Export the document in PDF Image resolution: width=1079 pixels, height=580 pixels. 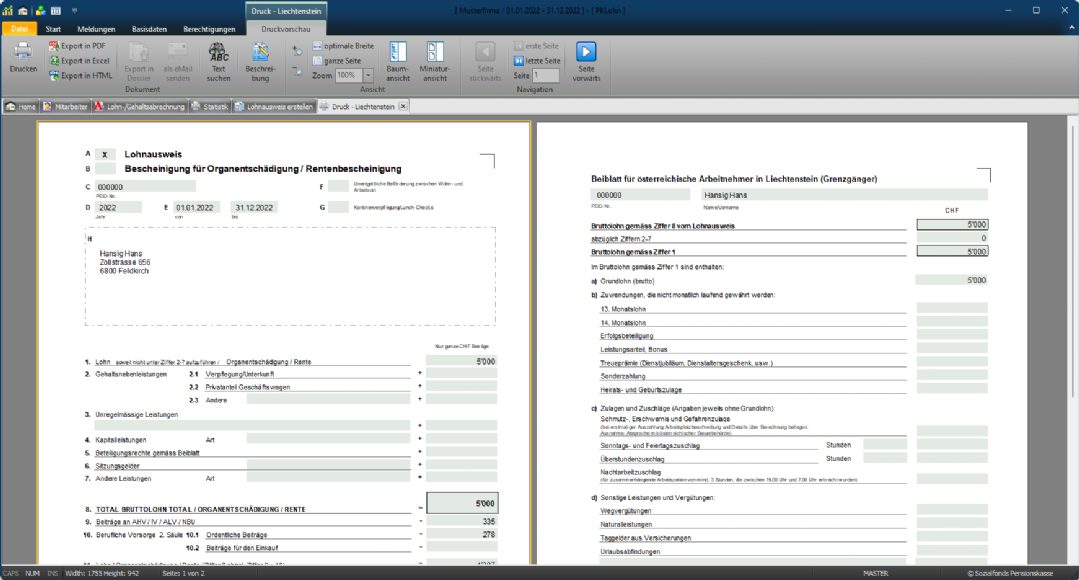82,46
